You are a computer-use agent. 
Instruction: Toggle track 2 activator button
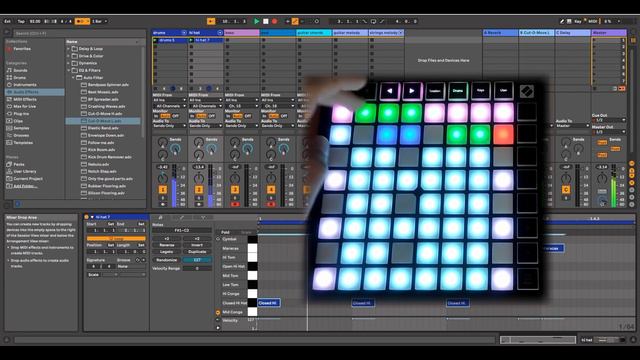(x=199, y=189)
